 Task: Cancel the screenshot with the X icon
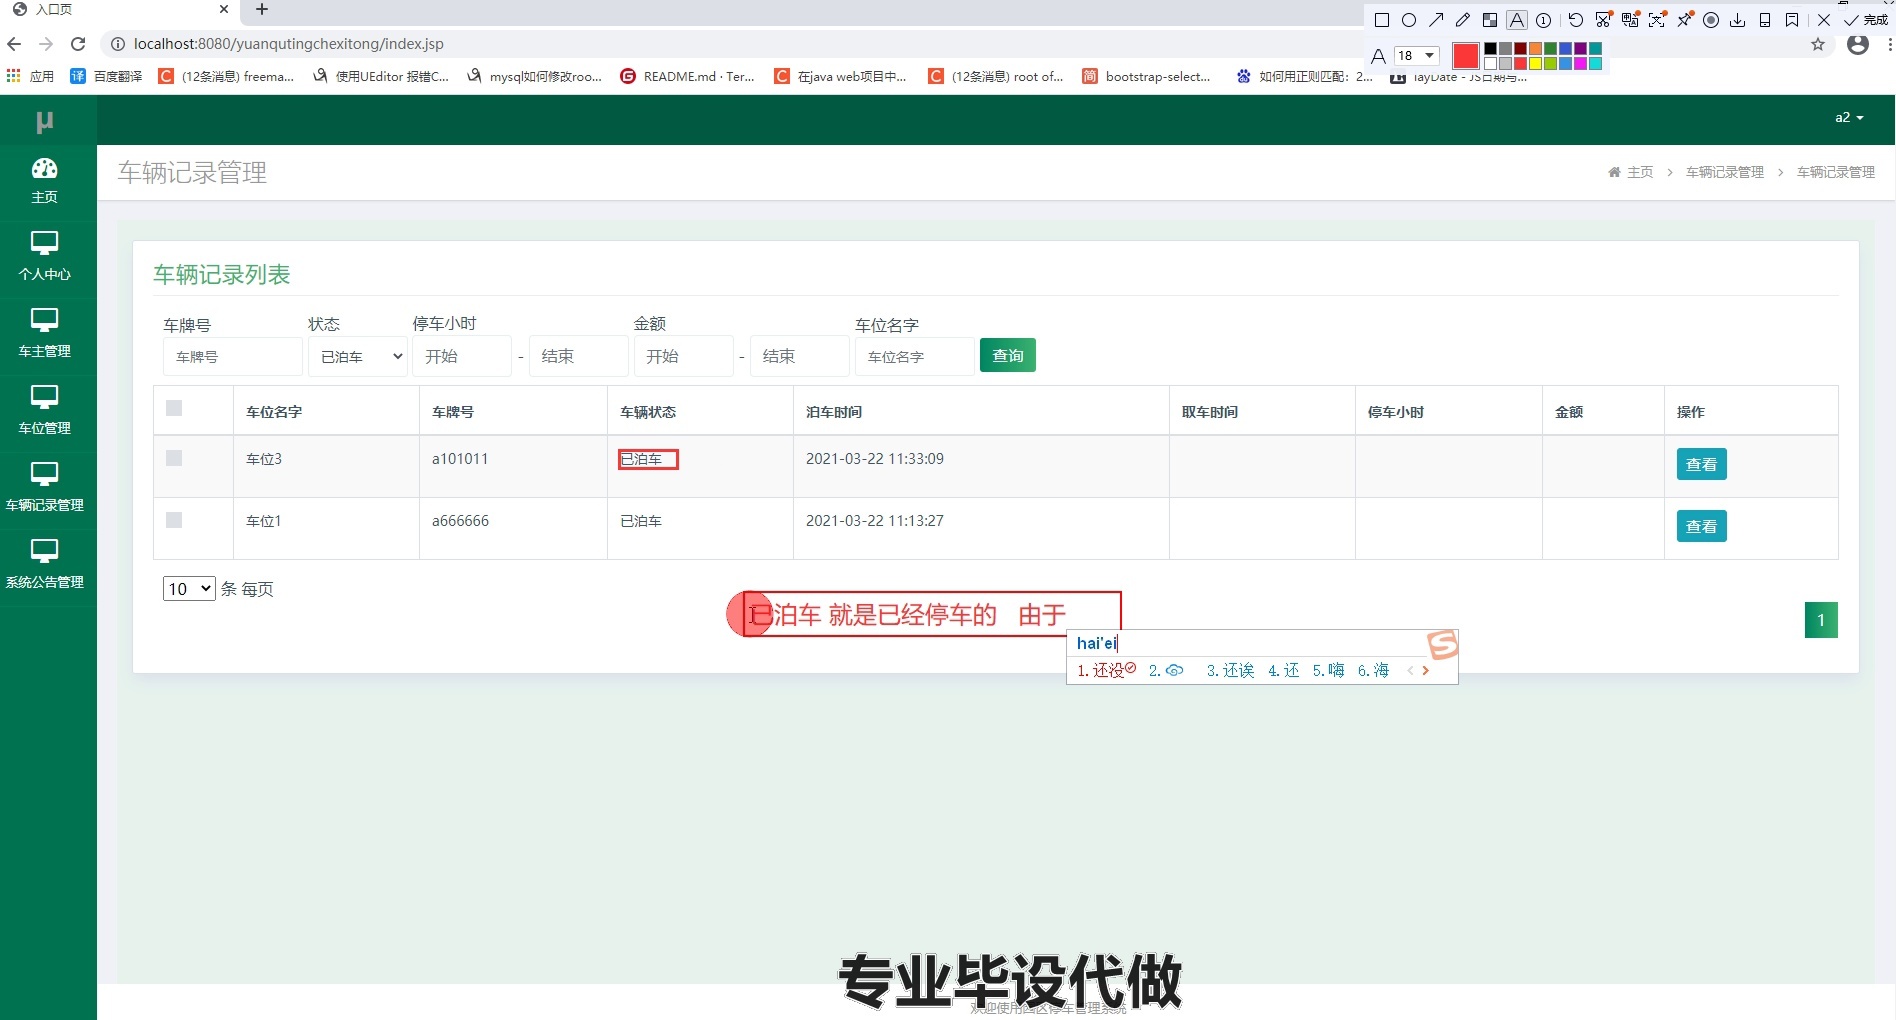point(1824,20)
